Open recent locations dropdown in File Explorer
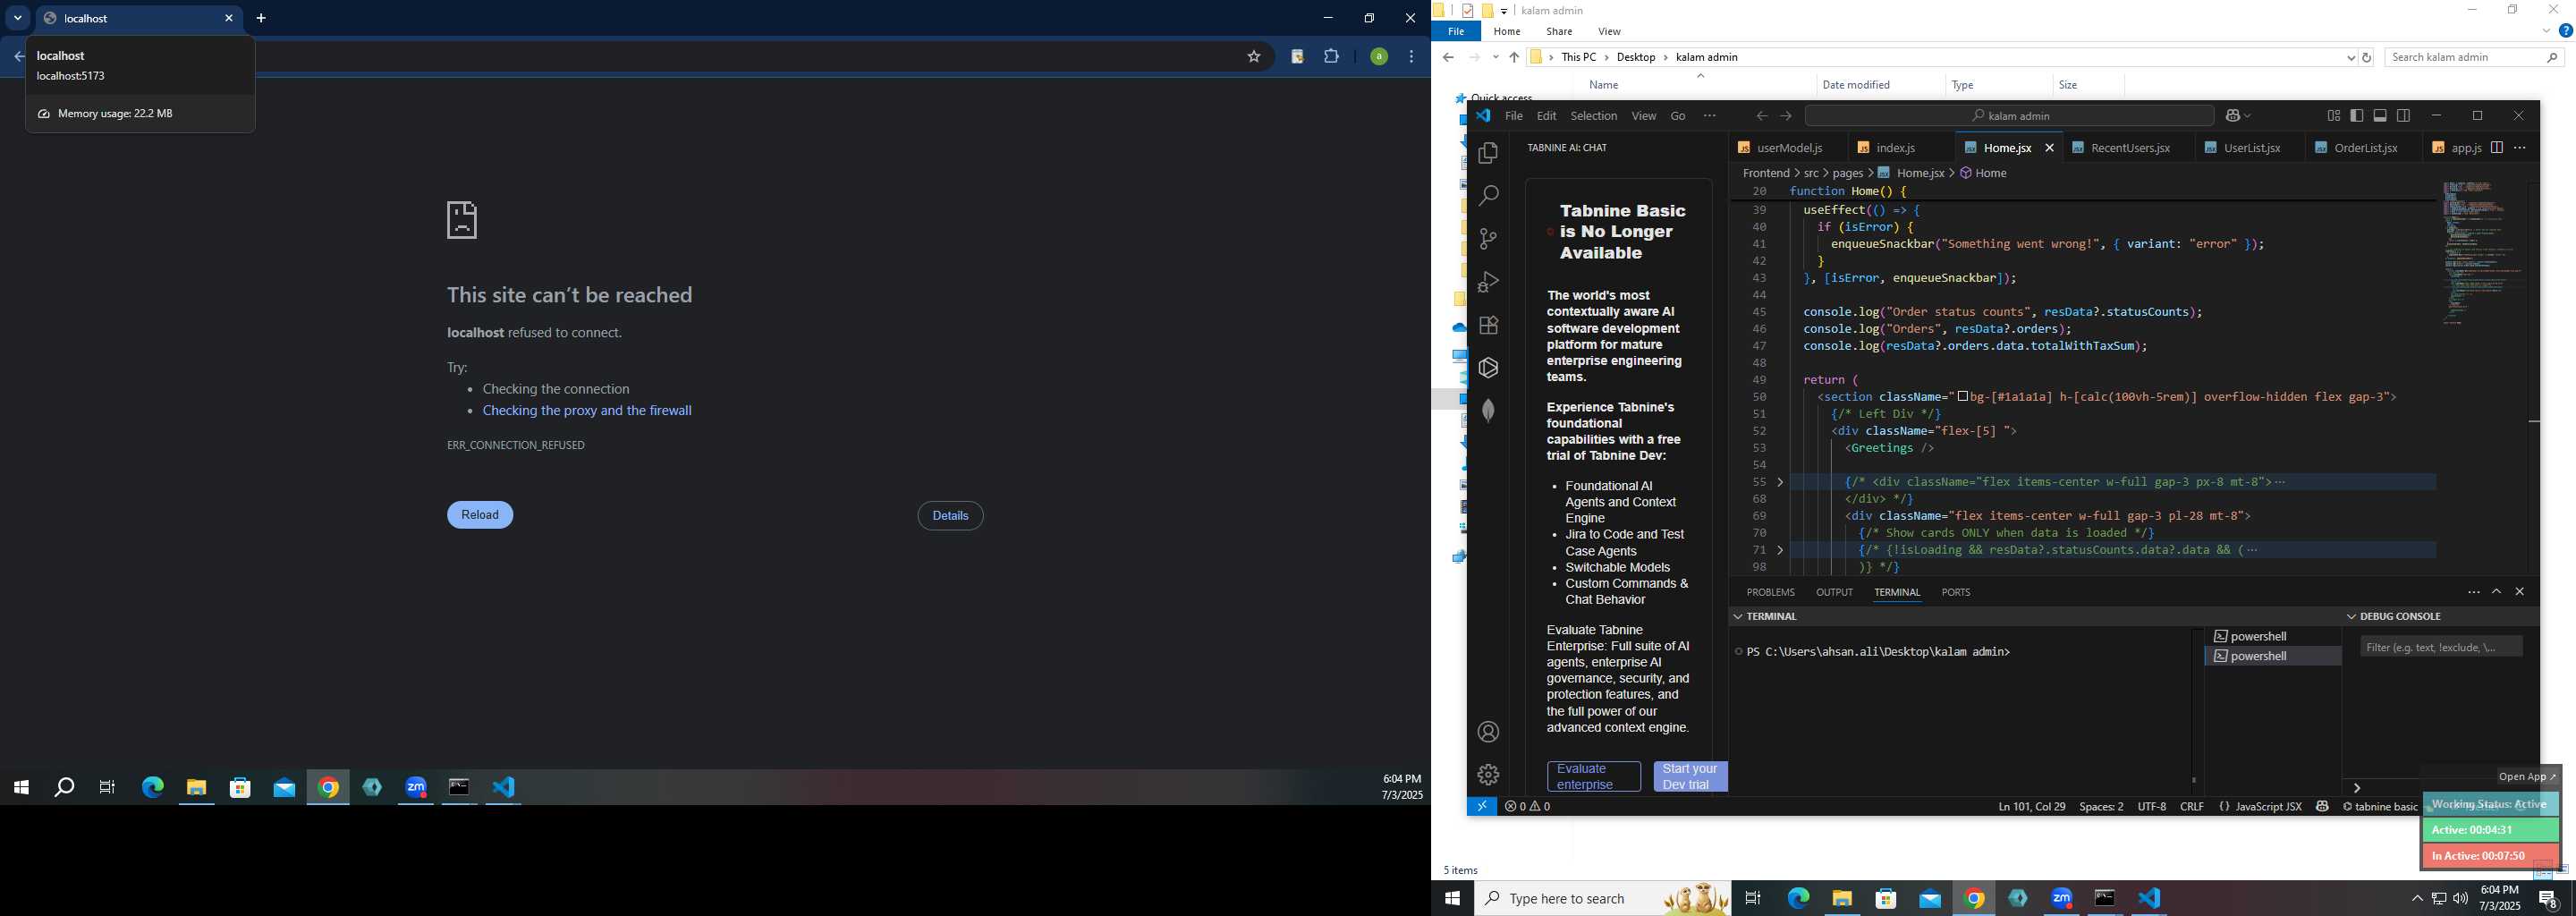Viewport: 2576px width, 916px height. 1495,58
